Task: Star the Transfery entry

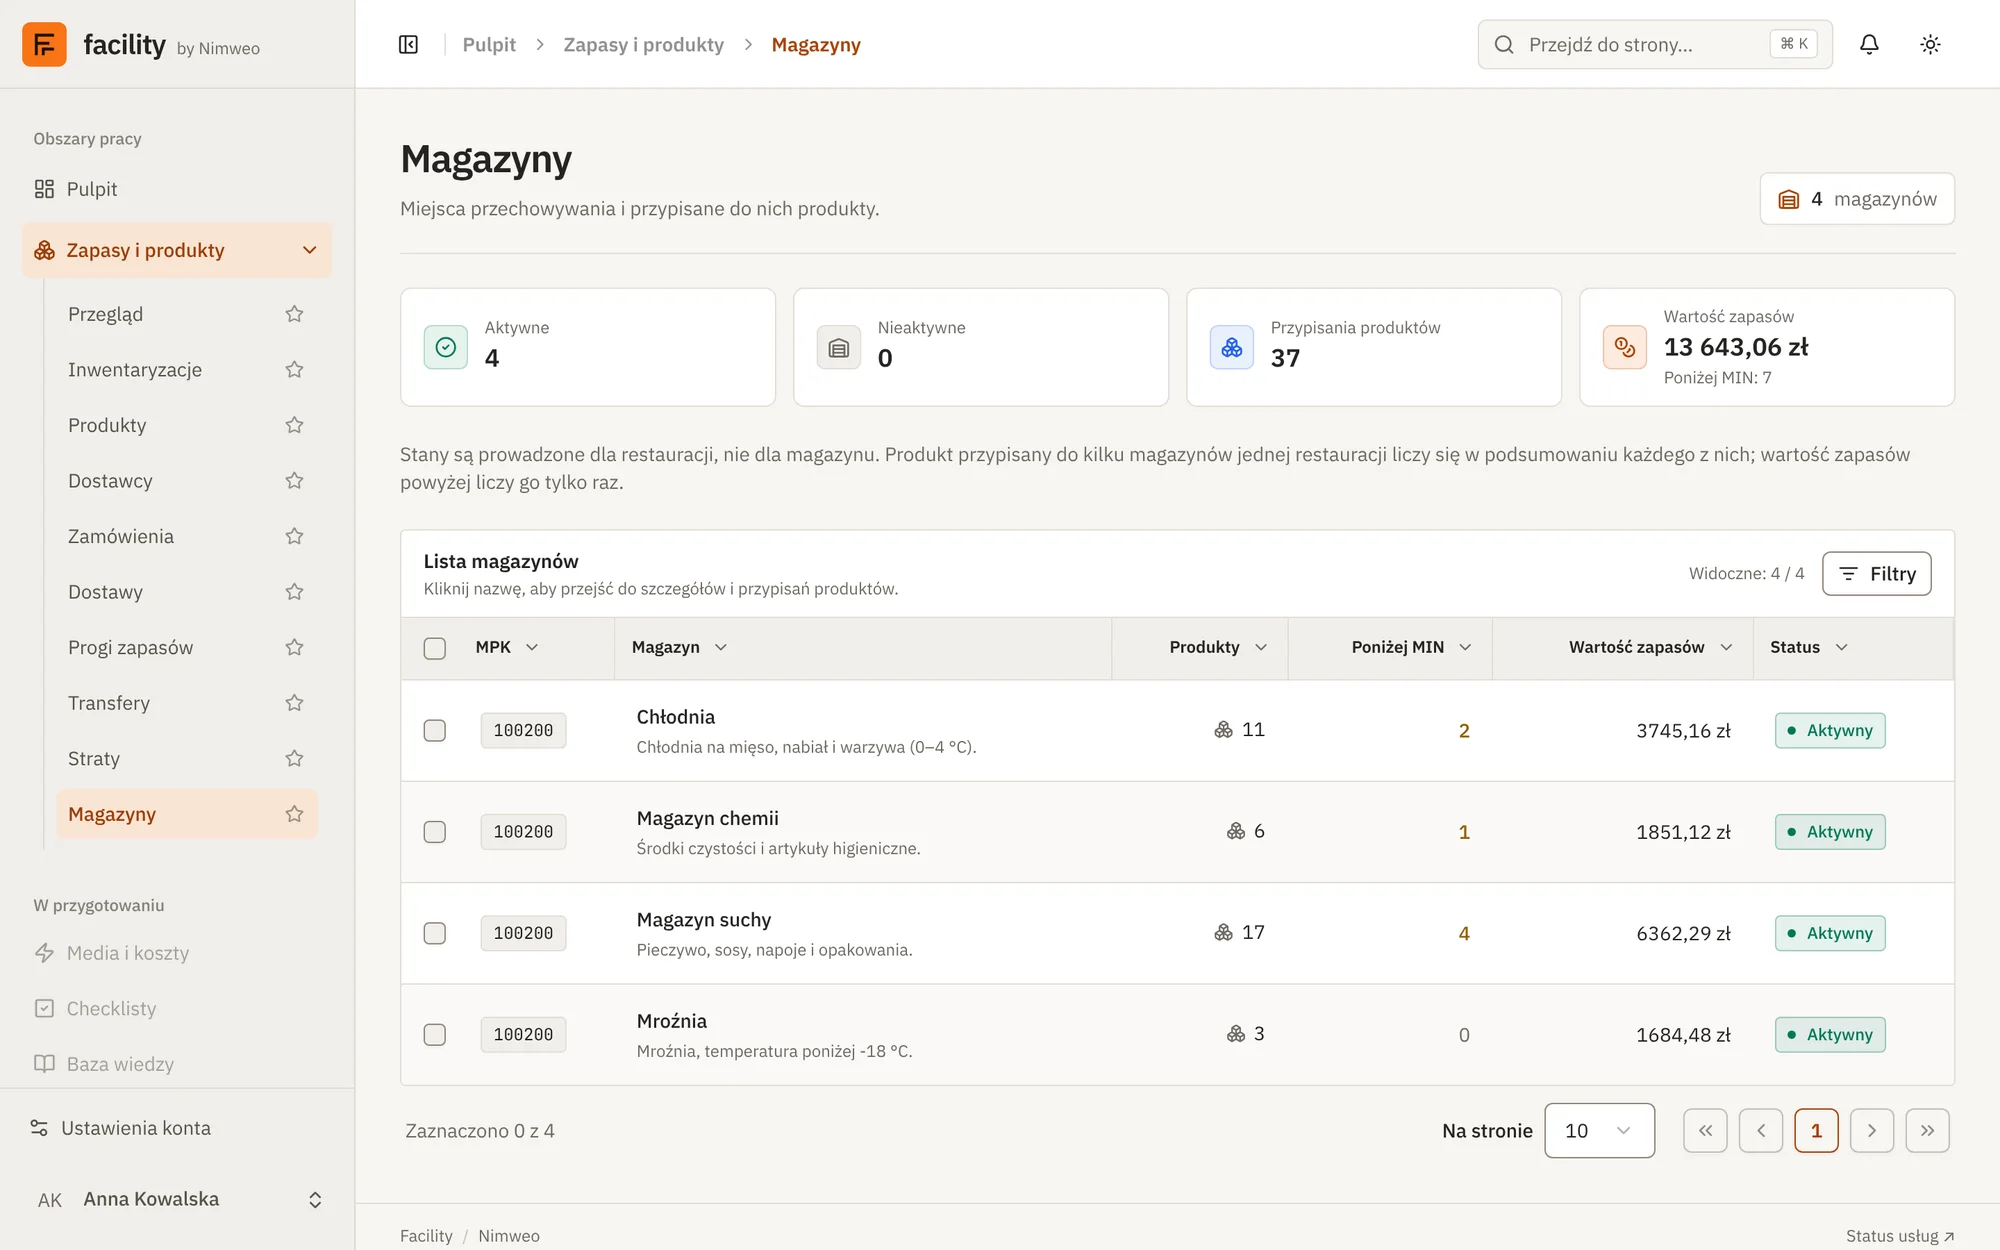Action: (294, 703)
